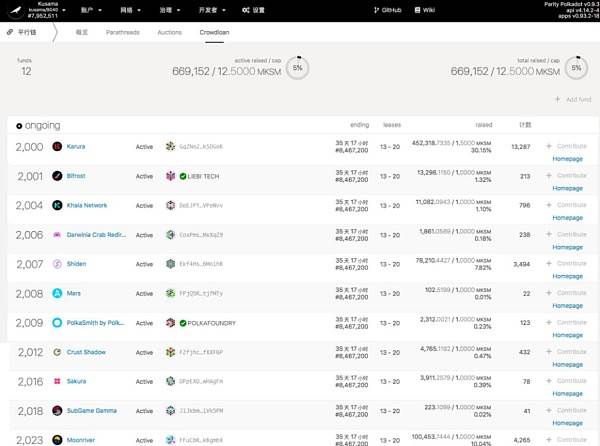Click Contribute for Bifrost

coord(567,176)
